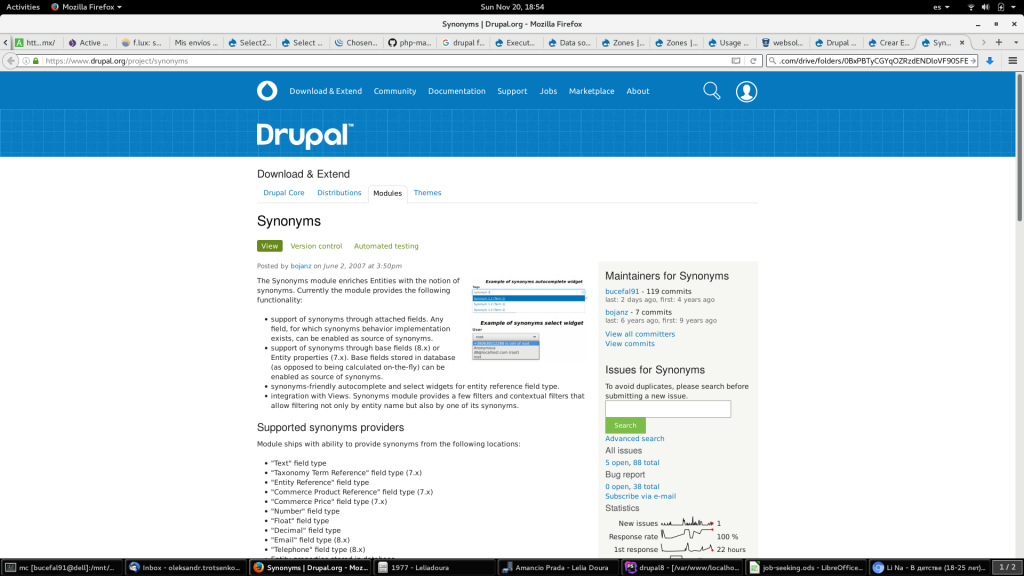Image resolution: width=1024 pixels, height=576 pixels.
Task: Open the Marketplace menu item
Action: coord(591,91)
